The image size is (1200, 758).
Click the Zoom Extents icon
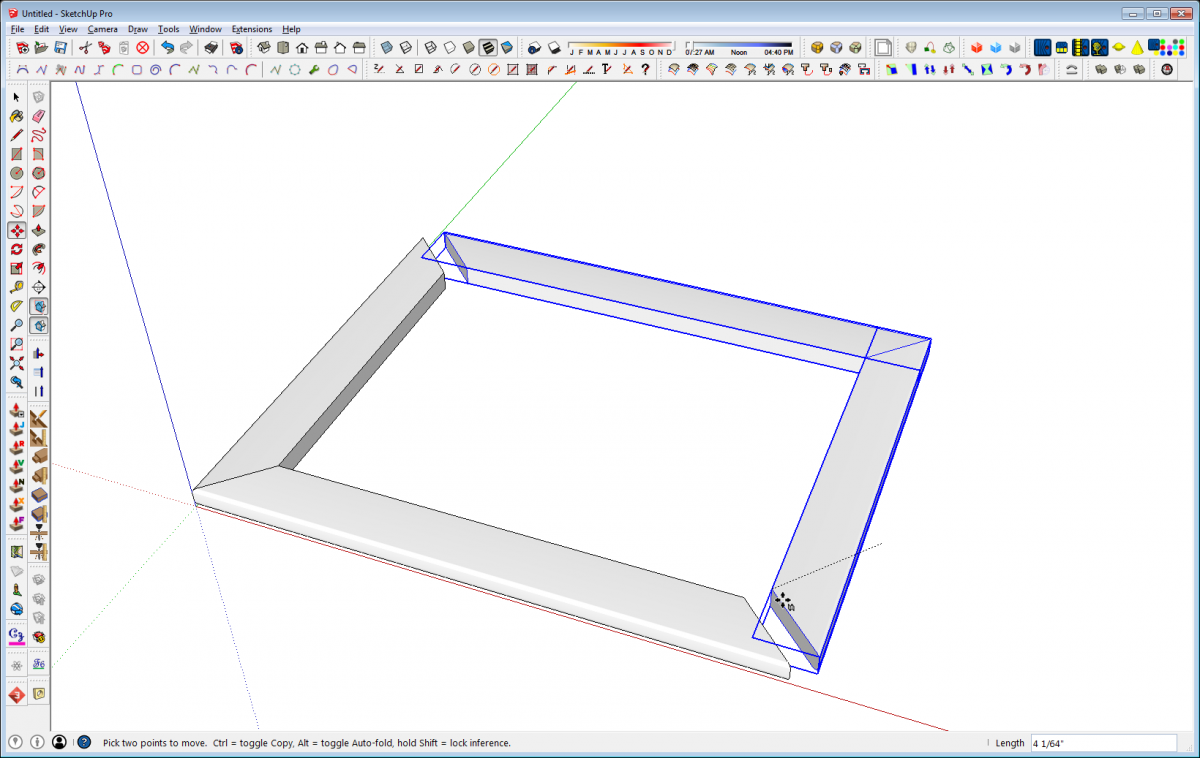(15, 362)
